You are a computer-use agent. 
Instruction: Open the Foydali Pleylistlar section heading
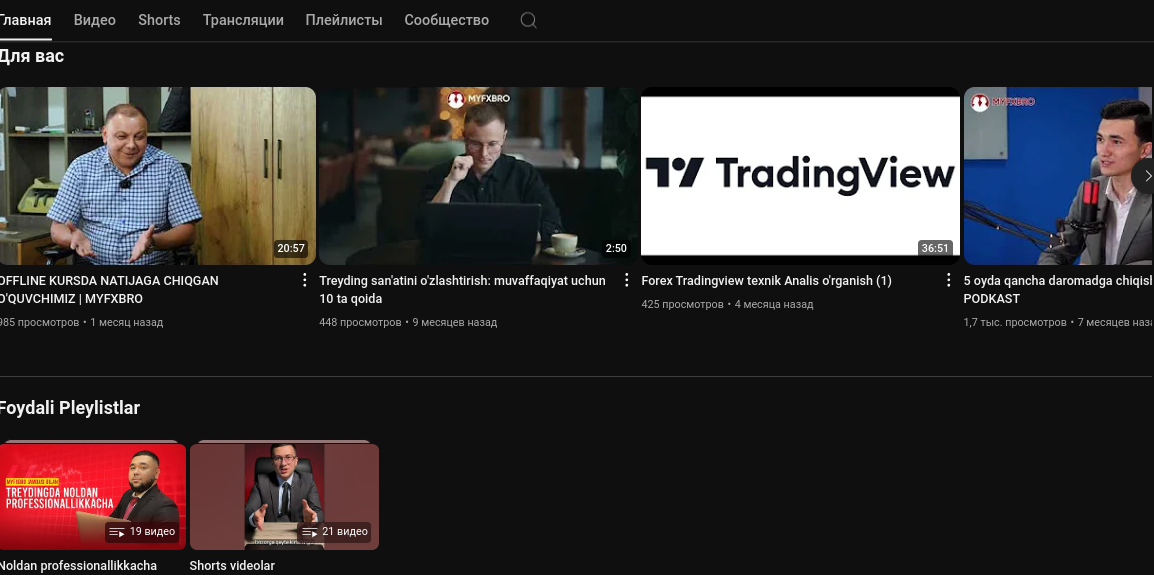(x=69, y=407)
